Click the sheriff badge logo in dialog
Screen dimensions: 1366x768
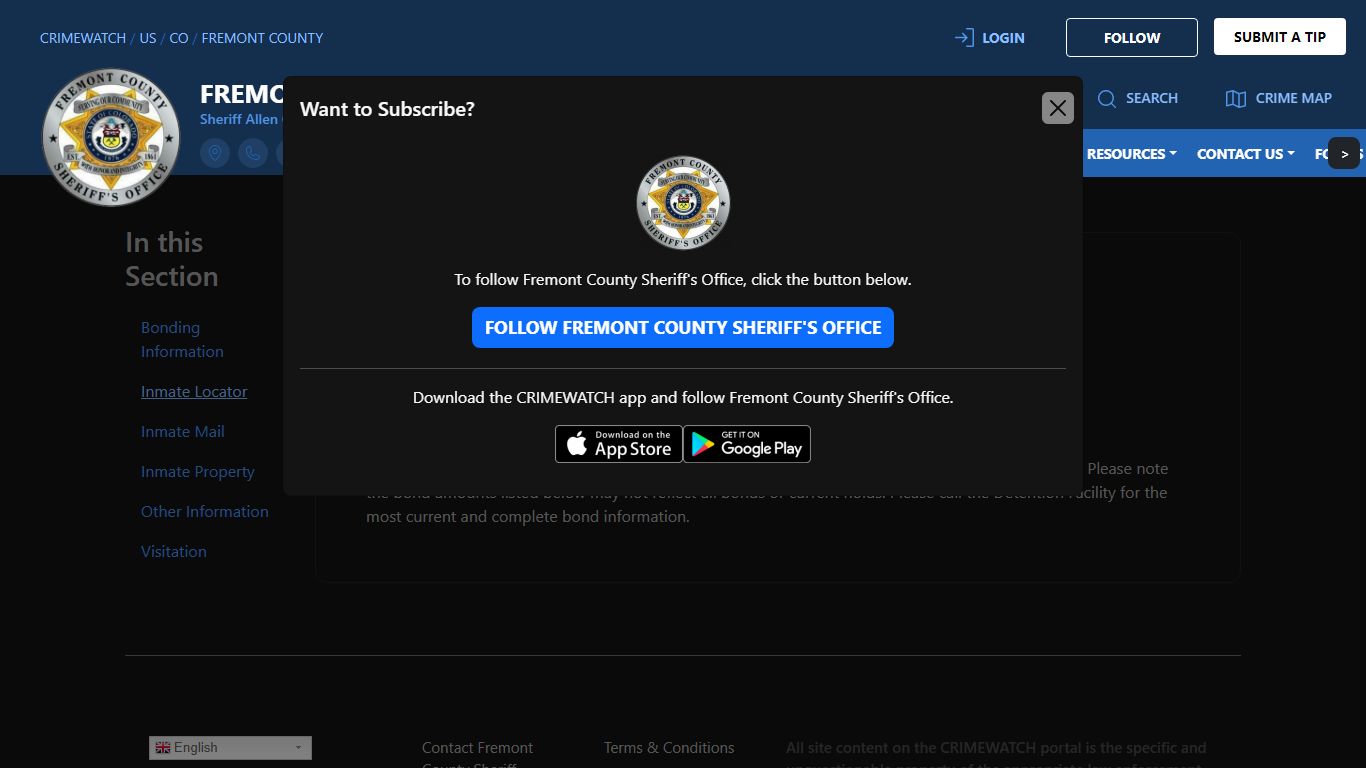coord(683,202)
